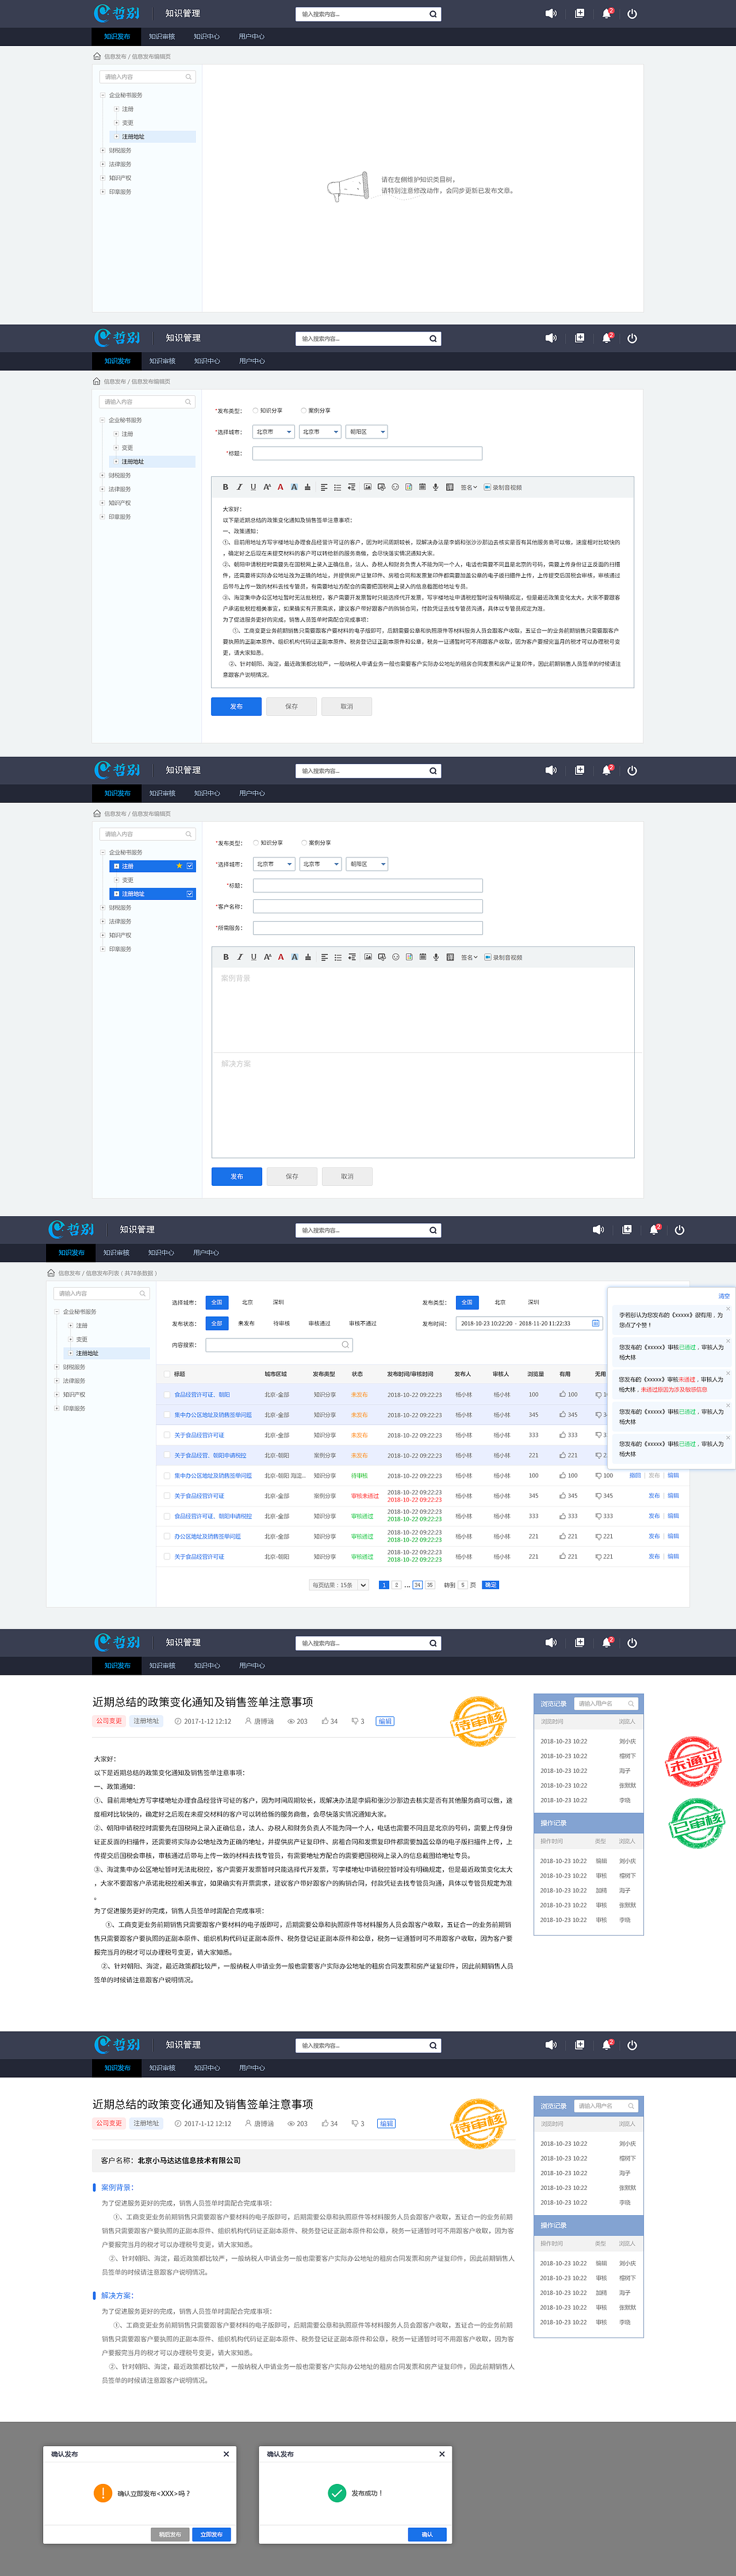This screenshot has height=2576, width=736.
Task: Filter 发布状态 by 审核不通过
Action: [x=362, y=1323]
